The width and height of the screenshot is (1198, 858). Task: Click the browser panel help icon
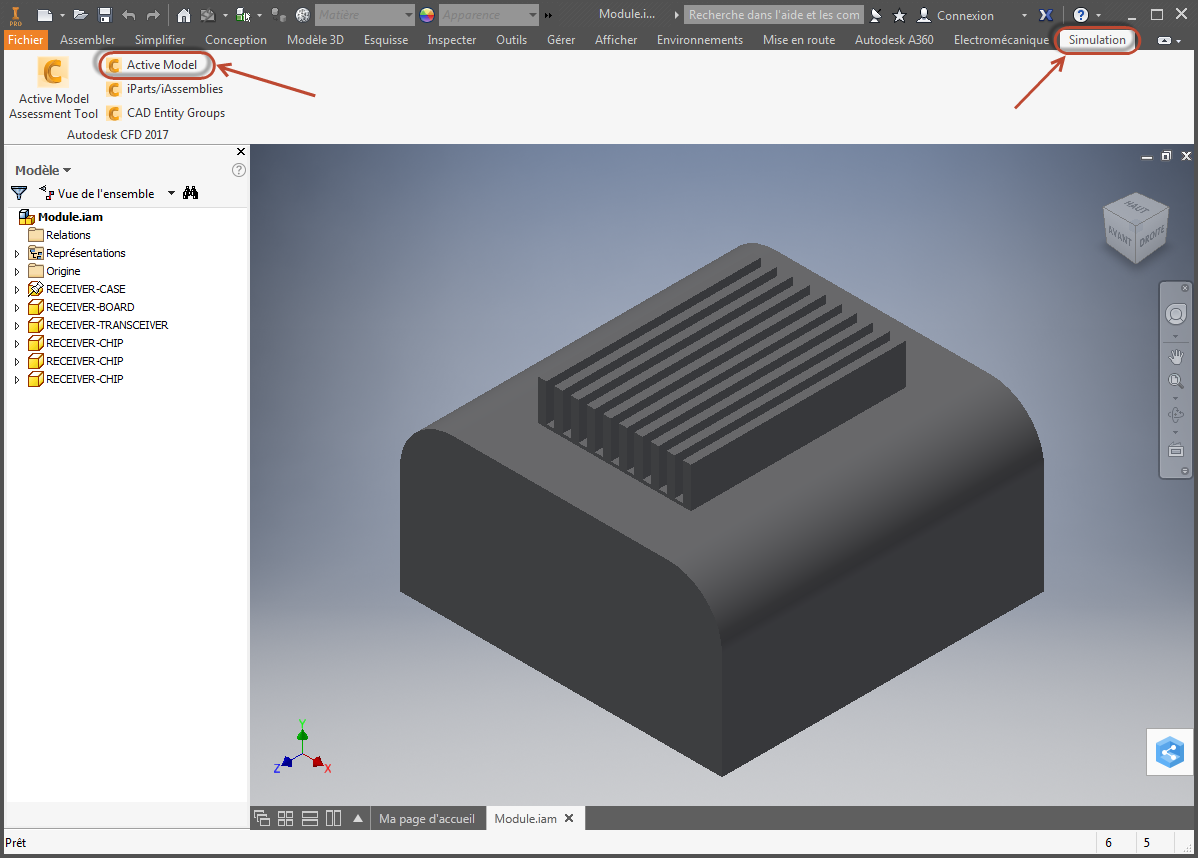click(238, 170)
